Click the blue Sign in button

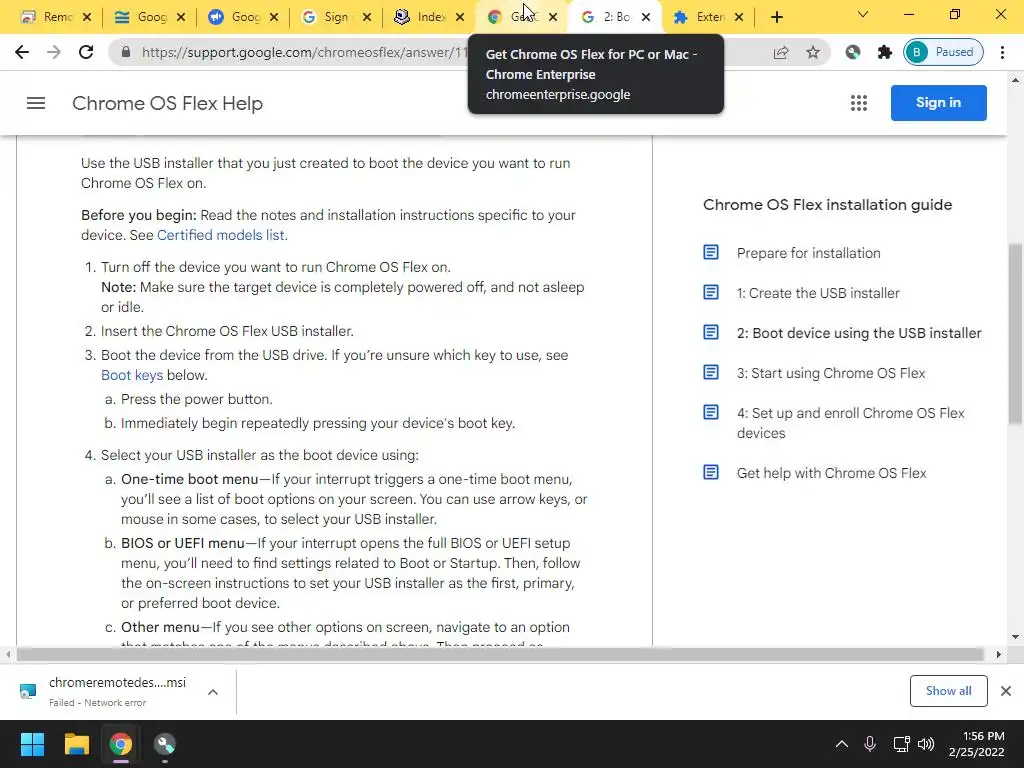938,103
